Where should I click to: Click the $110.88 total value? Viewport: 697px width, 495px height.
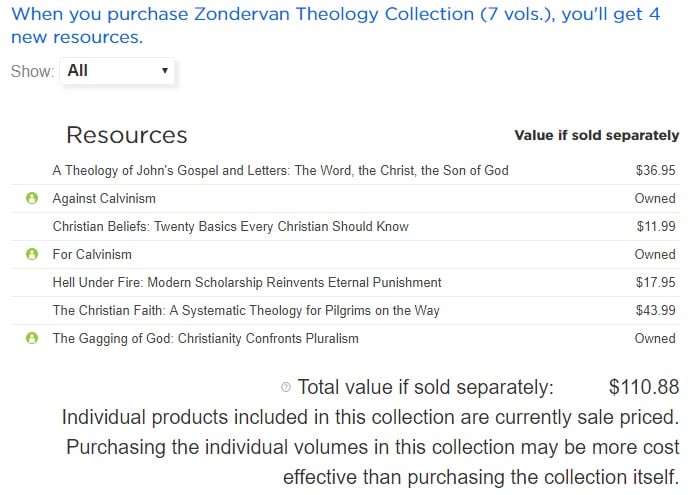[x=644, y=387]
